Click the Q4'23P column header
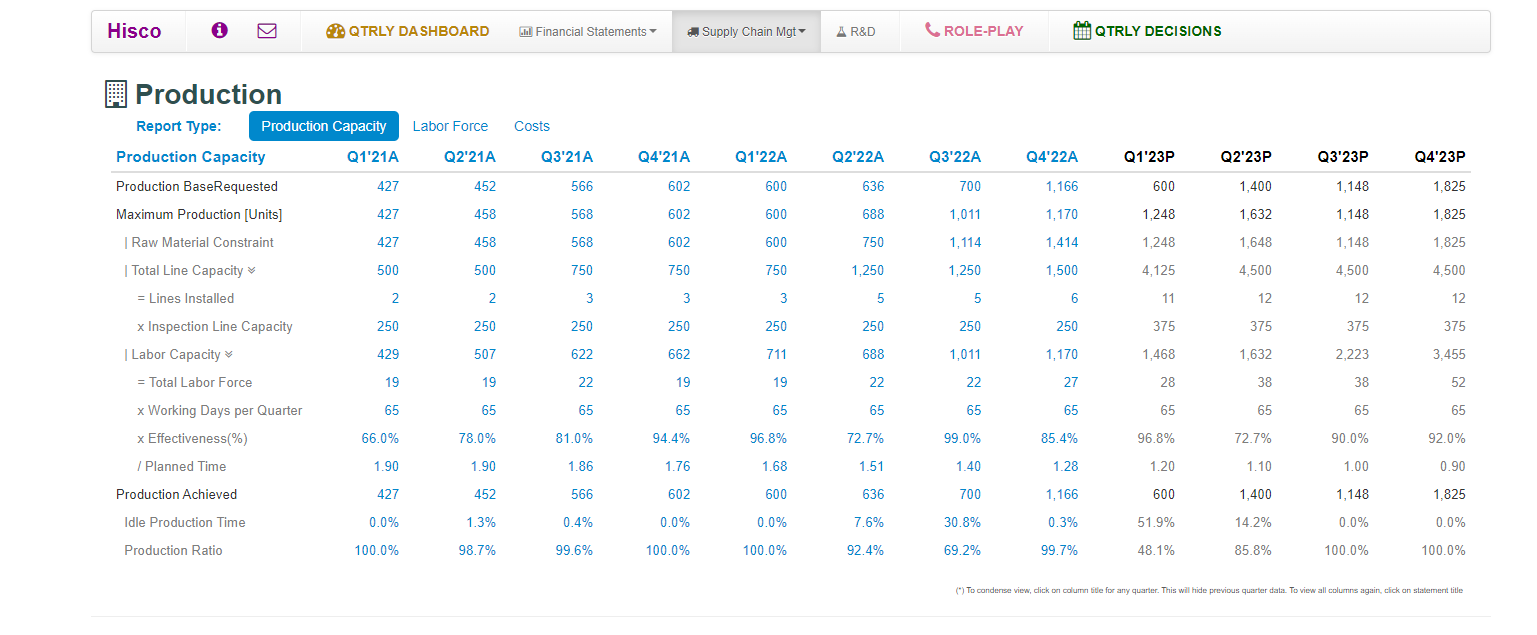 pyautogui.click(x=1440, y=157)
